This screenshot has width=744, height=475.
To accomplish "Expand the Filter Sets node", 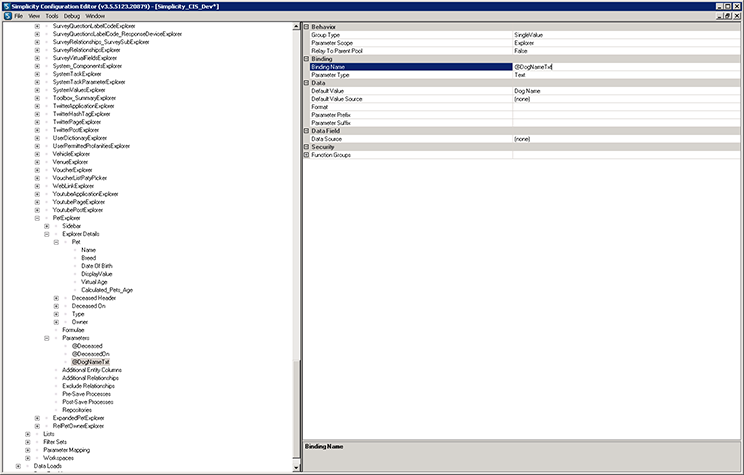I will tap(28, 442).
